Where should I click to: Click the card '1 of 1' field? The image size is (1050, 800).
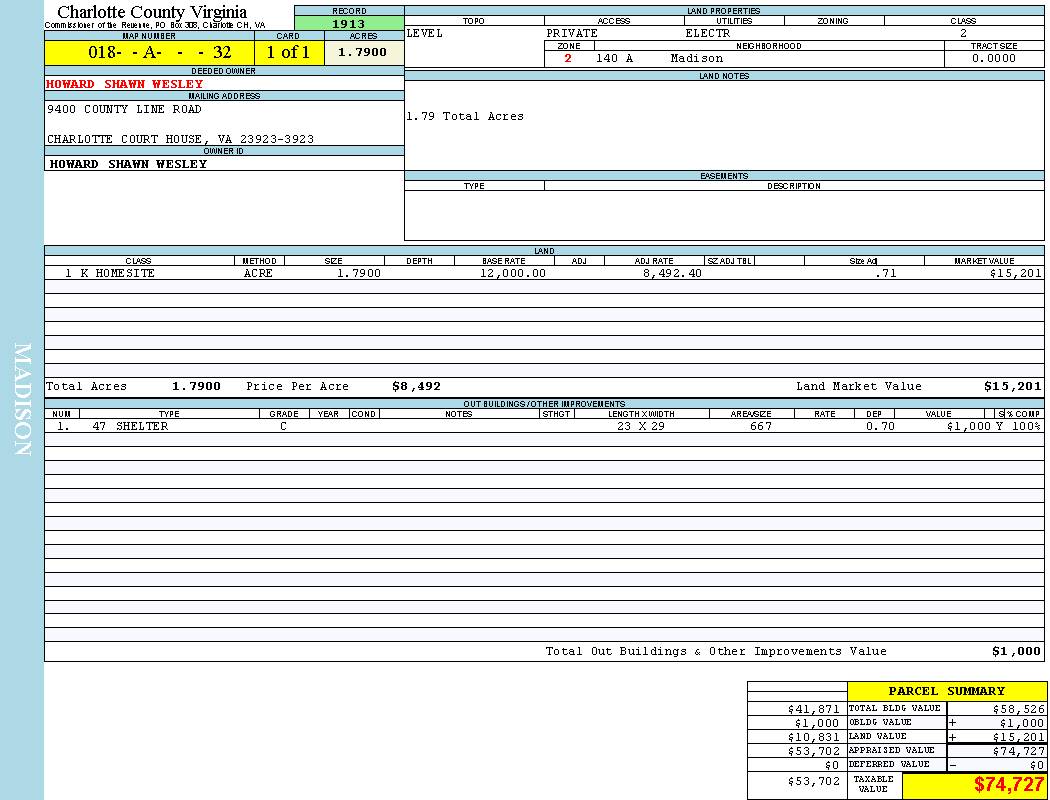[x=288, y=53]
